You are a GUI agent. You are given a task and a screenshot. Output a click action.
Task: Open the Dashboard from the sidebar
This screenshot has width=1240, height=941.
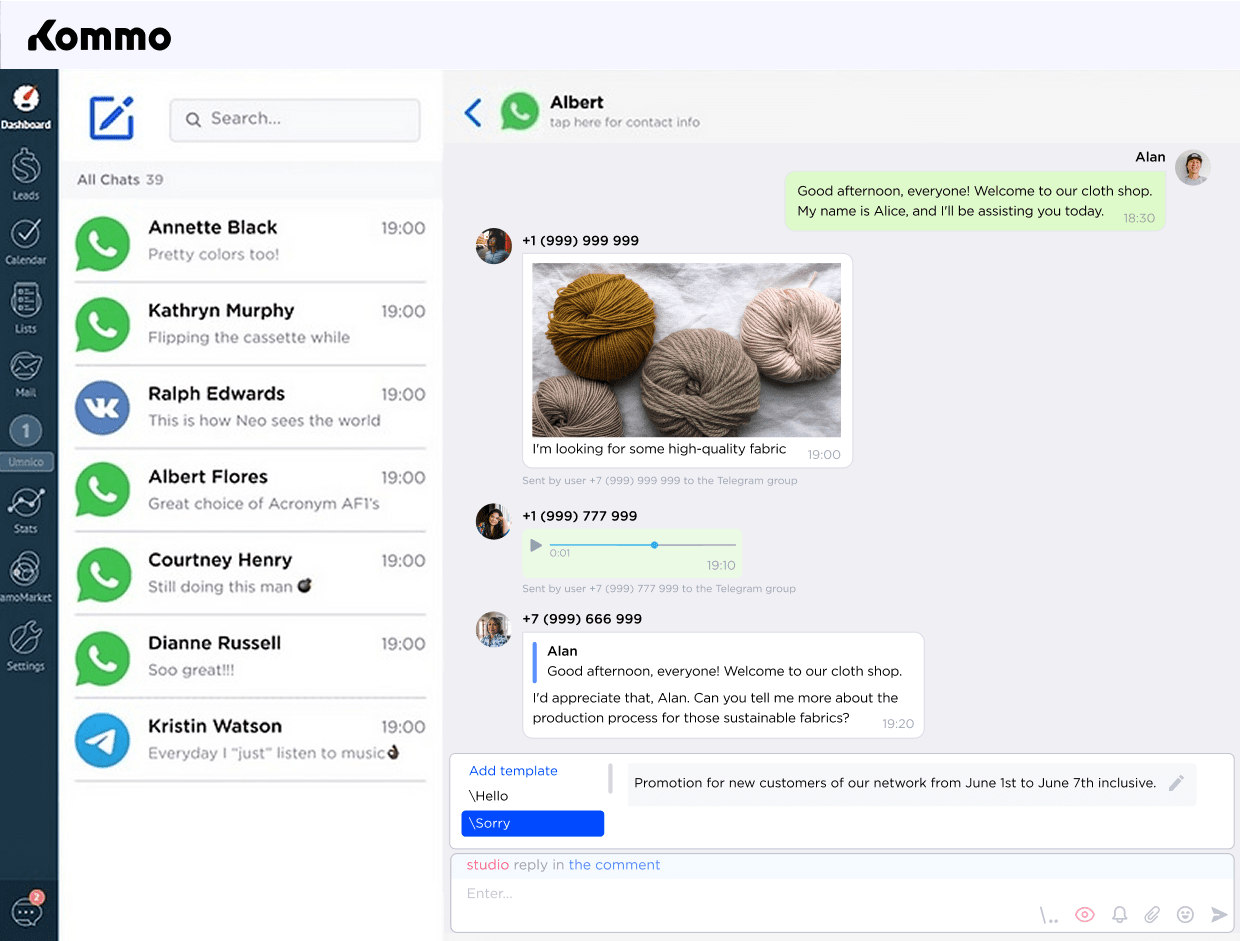tap(26, 106)
